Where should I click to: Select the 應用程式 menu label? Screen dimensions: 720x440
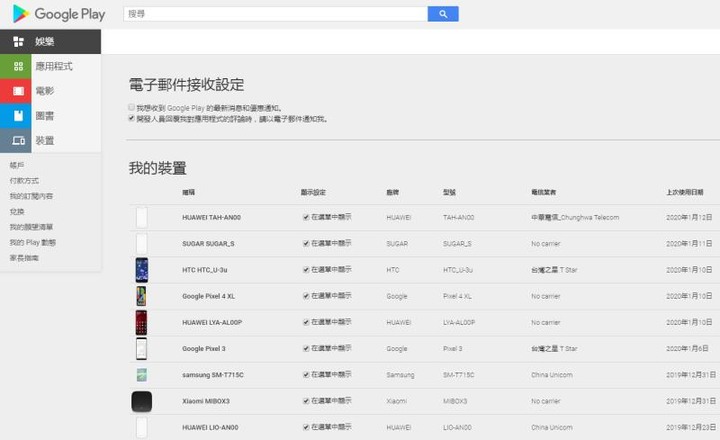tap(54, 66)
